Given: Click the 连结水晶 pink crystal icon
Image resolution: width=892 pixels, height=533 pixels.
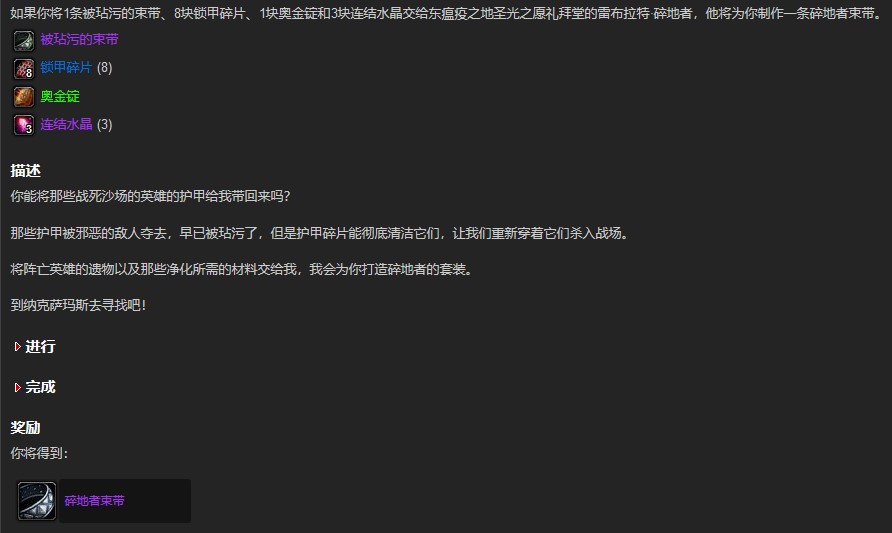Looking at the screenshot, I should coord(24,125).
